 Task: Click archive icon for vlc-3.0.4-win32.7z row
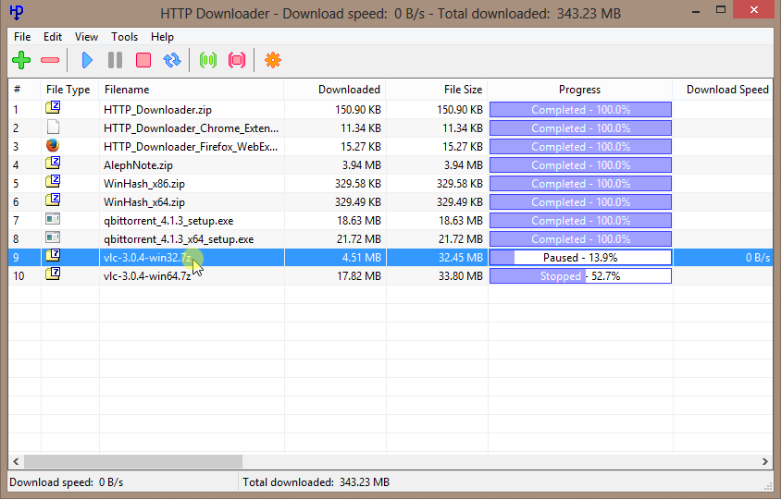coord(53,255)
